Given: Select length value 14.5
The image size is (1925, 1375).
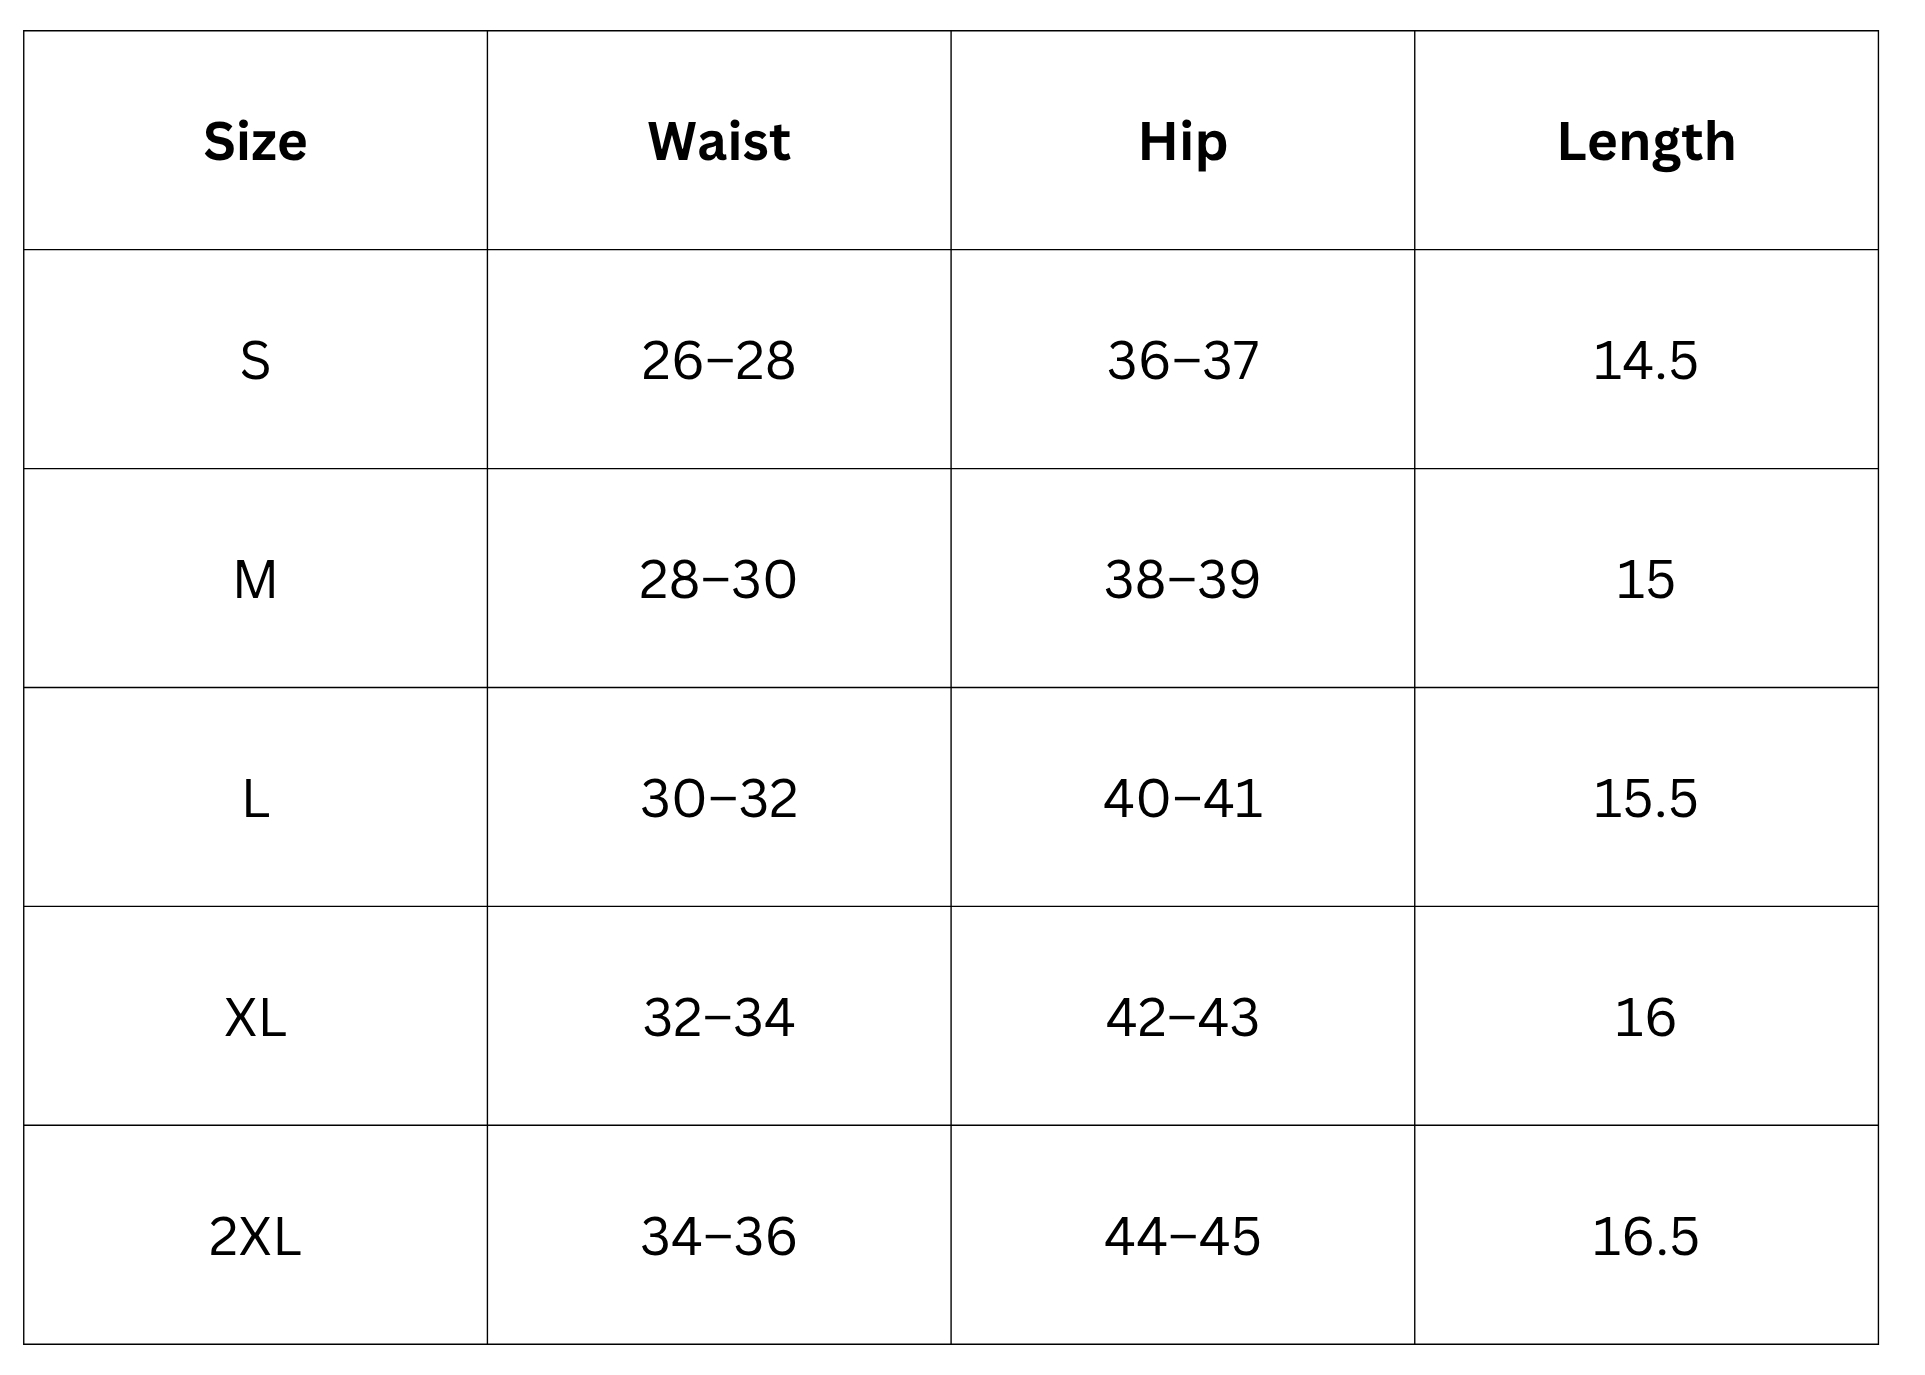Looking at the screenshot, I should click(1645, 360).
